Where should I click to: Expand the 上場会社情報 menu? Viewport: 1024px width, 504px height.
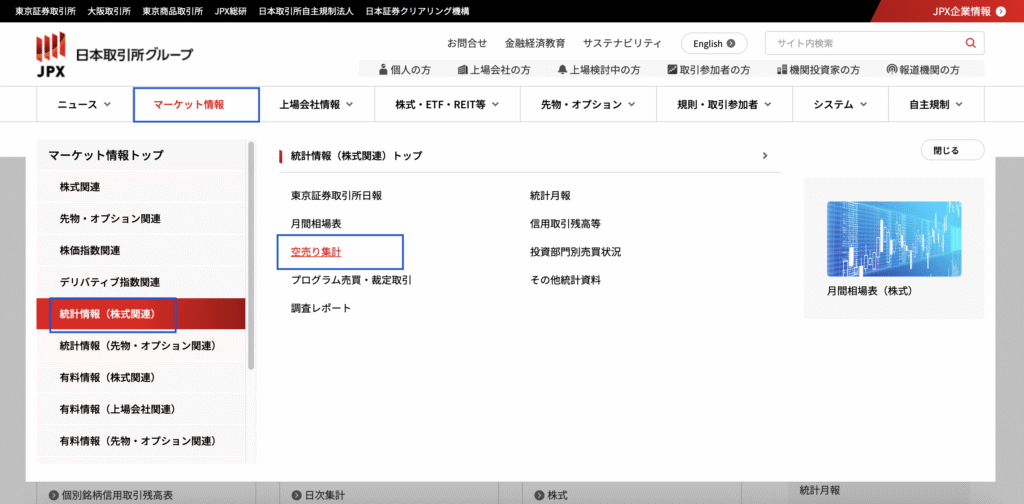316,104
